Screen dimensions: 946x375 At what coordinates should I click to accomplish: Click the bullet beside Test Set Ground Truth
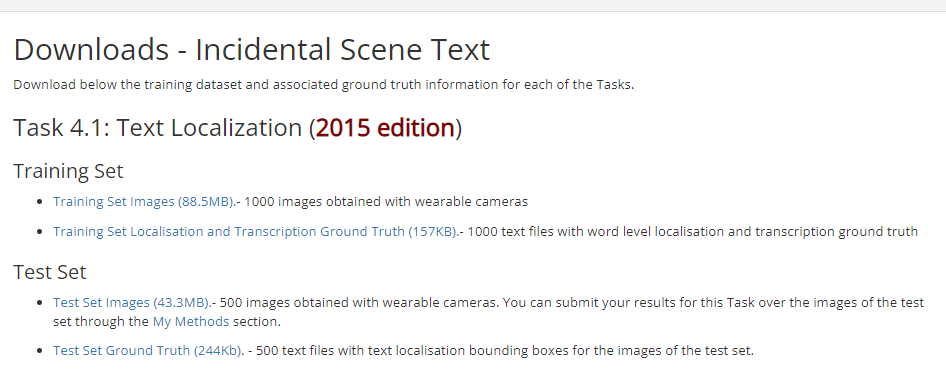tap(40, 351)
